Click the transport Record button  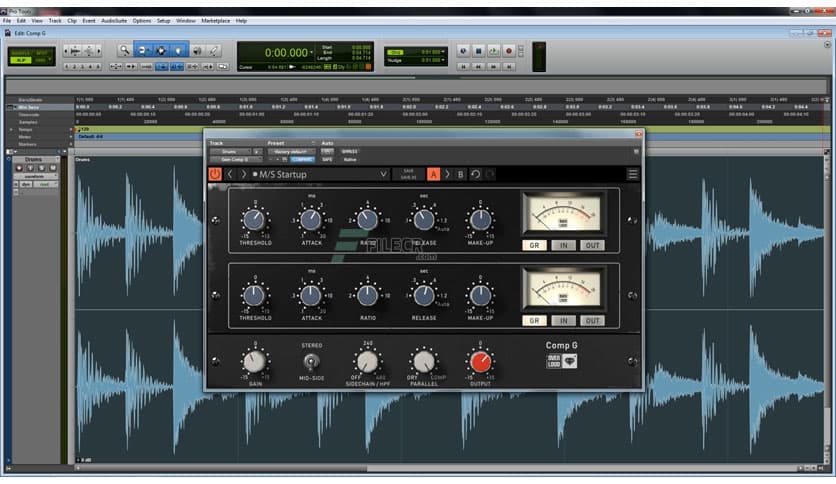pos(509,51)
